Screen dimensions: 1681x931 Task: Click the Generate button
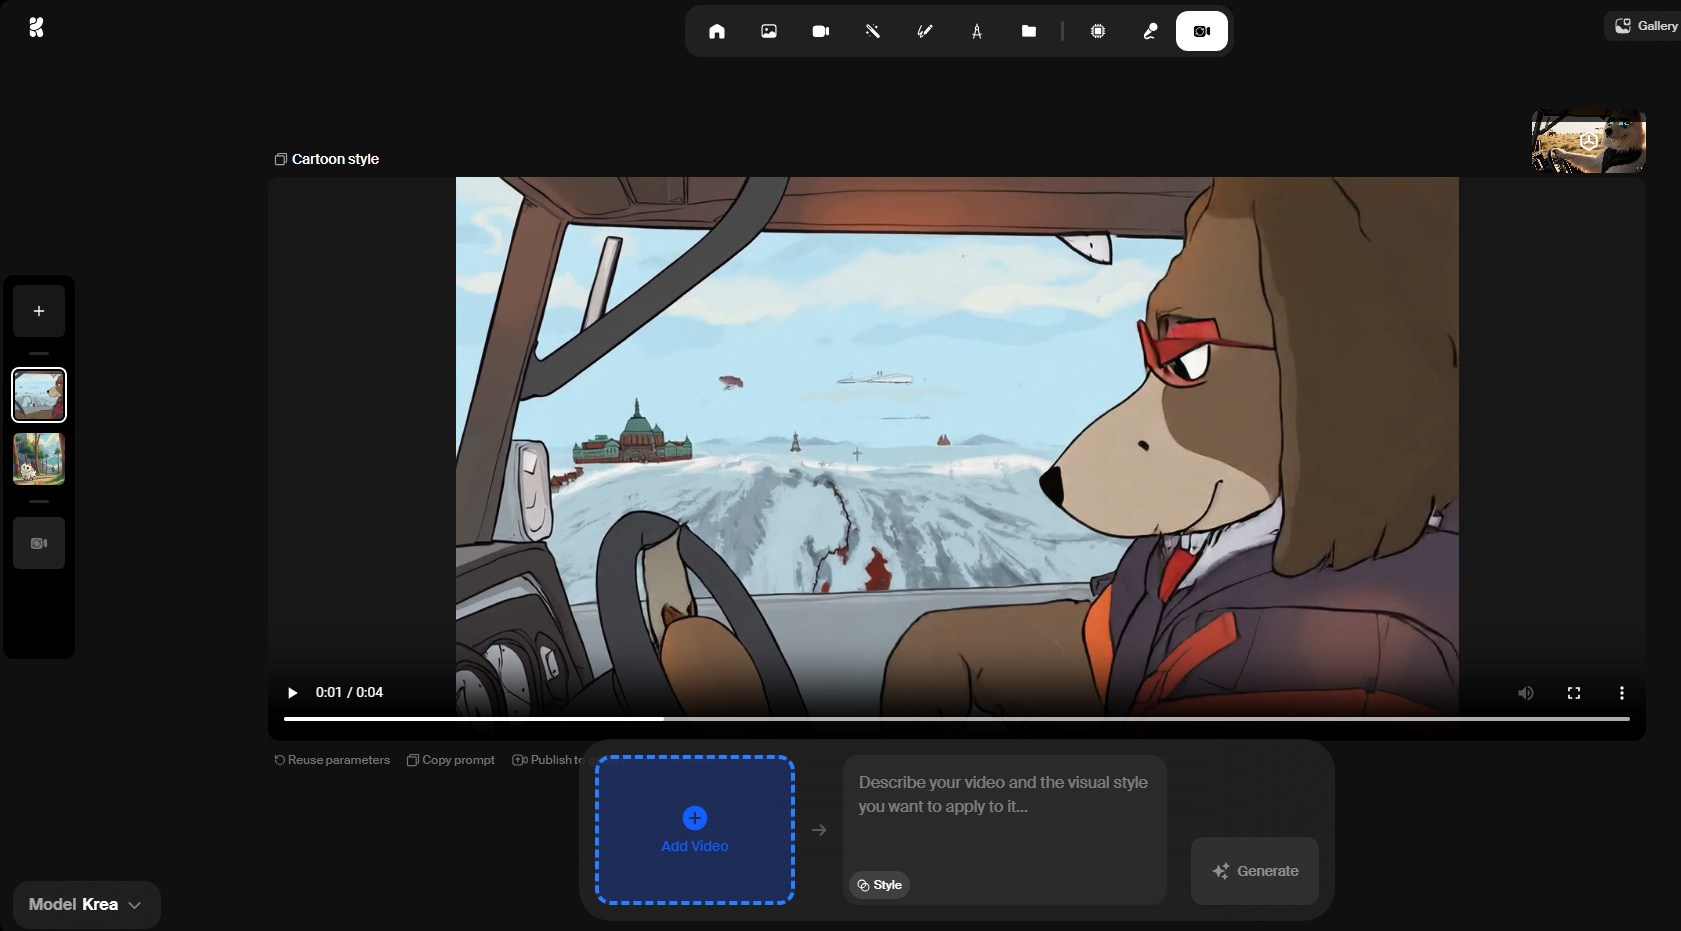click(1255, 871)
